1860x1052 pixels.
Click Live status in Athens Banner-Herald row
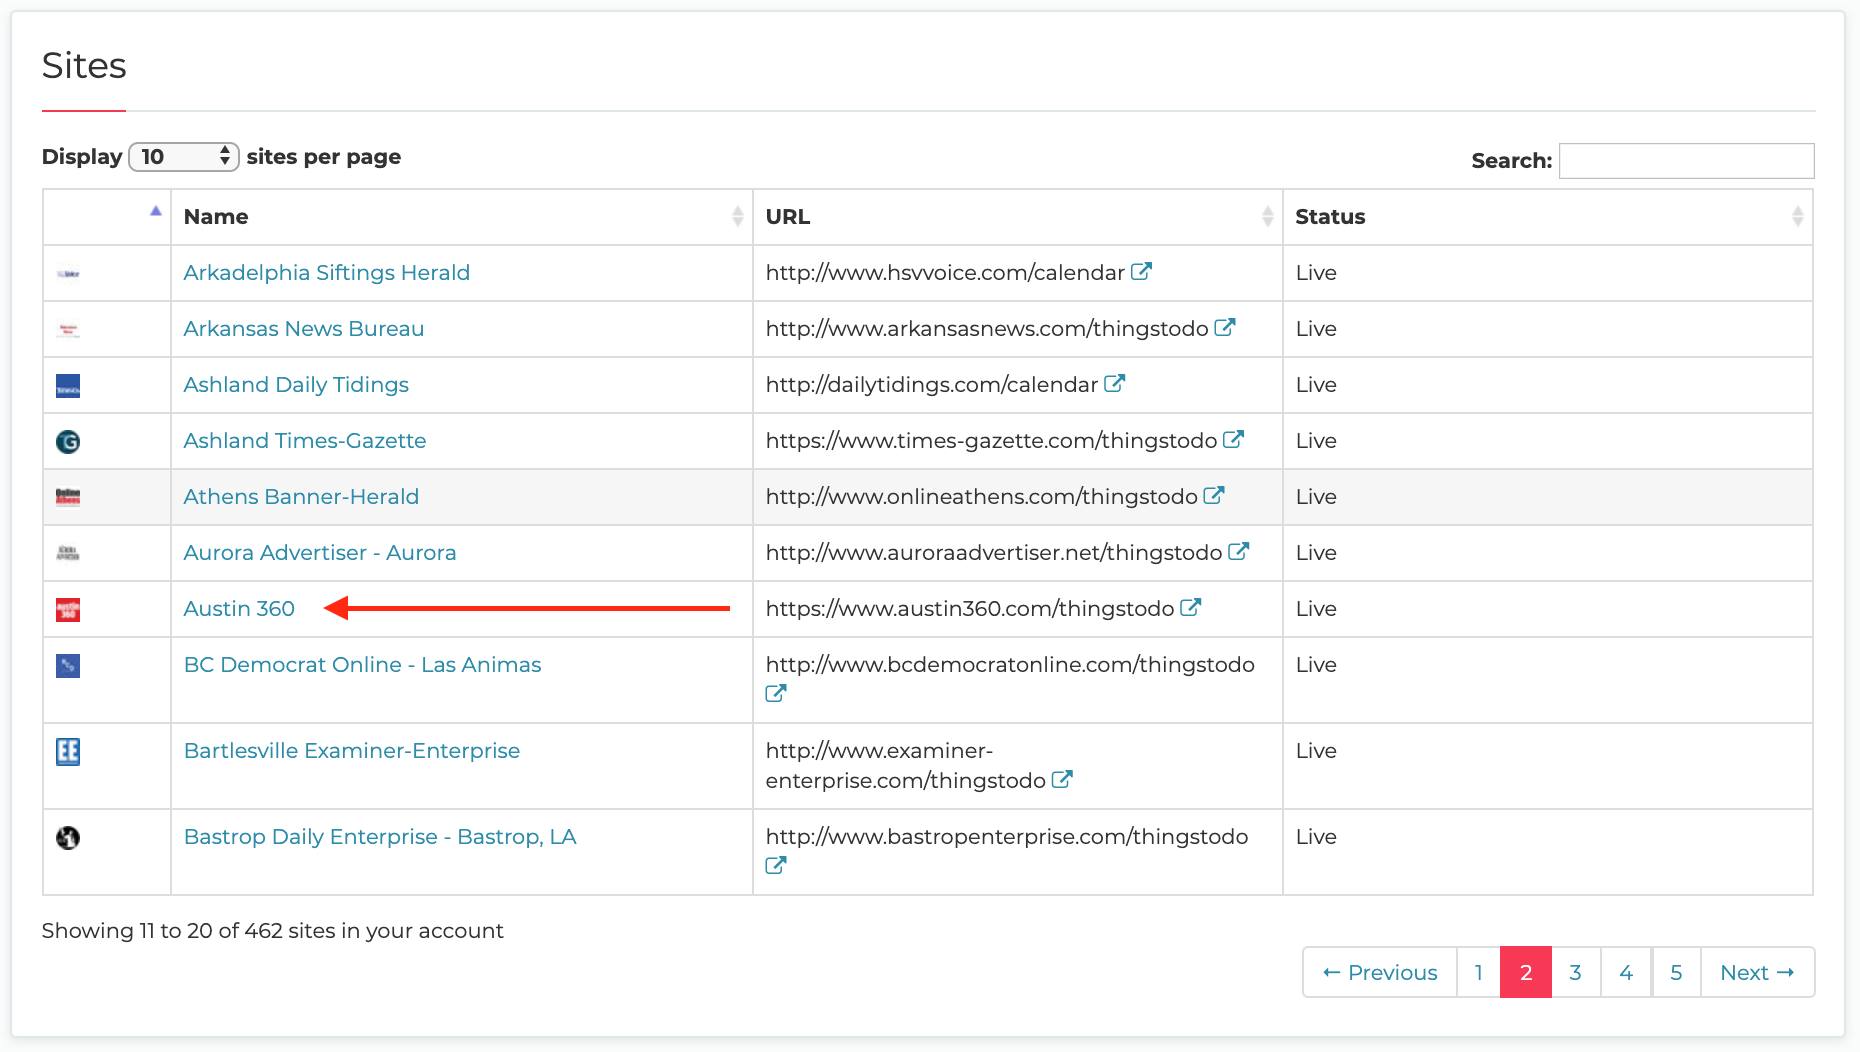pyautogui.click(x=1316, y=497)
